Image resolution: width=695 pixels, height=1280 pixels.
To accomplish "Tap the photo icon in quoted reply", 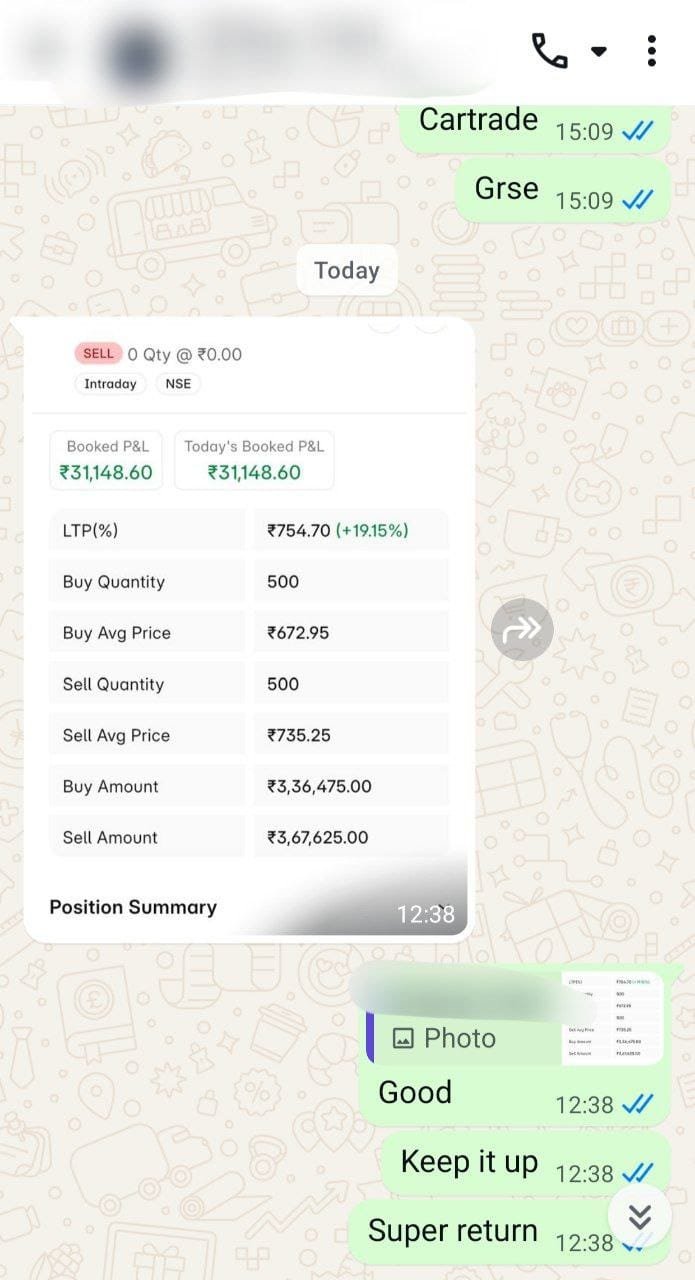I will pyautogui.click(x=403, y=1039).
